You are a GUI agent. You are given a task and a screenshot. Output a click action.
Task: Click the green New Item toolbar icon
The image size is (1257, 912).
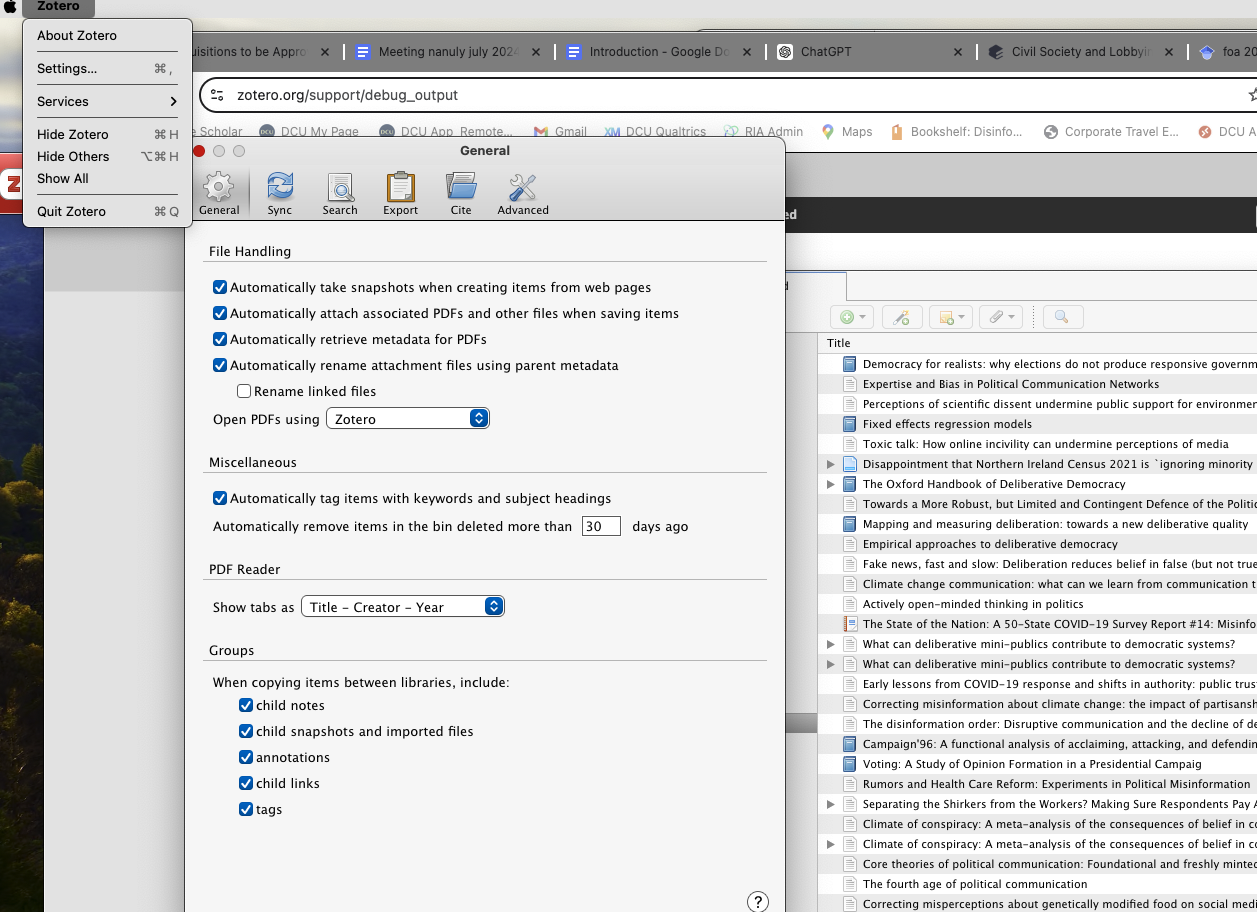tap(852, 317)
